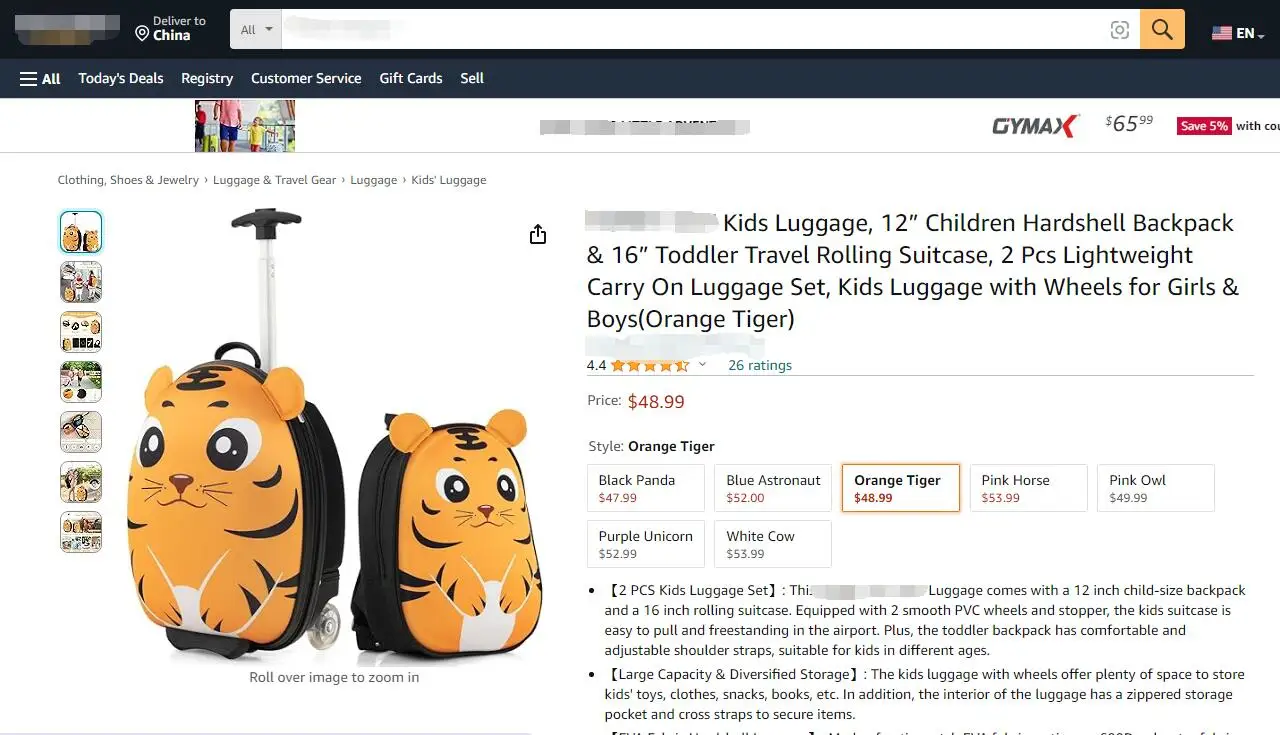Click the orange search magnifier button
Viewport: 1280px width, 735px height.
[1162, 30]
